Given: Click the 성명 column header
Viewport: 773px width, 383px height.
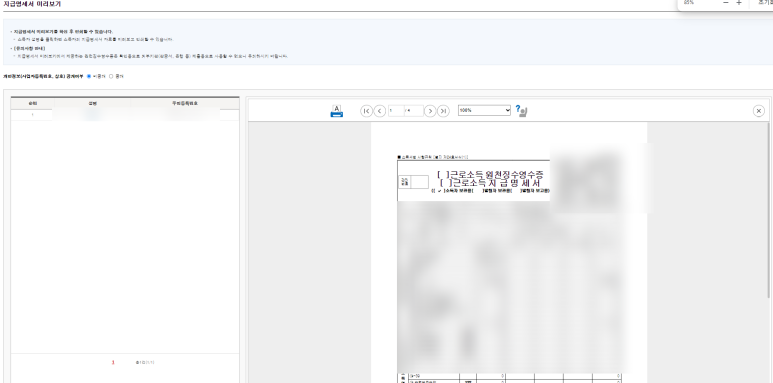Looking at the screenshot, I should 92,104.
